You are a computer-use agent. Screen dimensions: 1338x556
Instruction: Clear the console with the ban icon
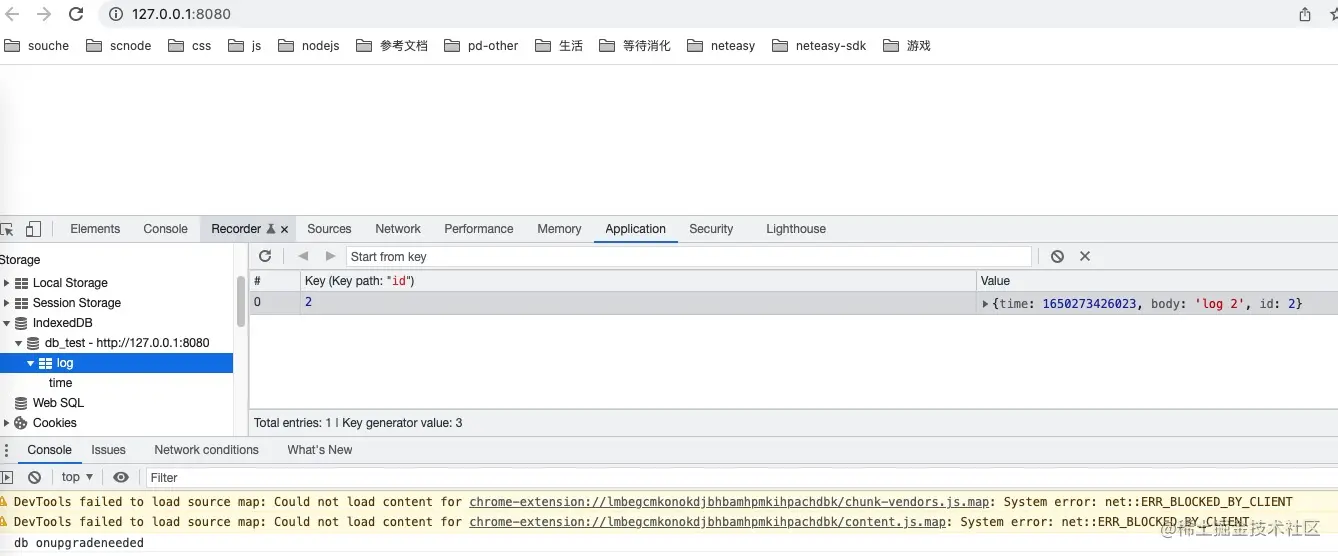point(35,478)
